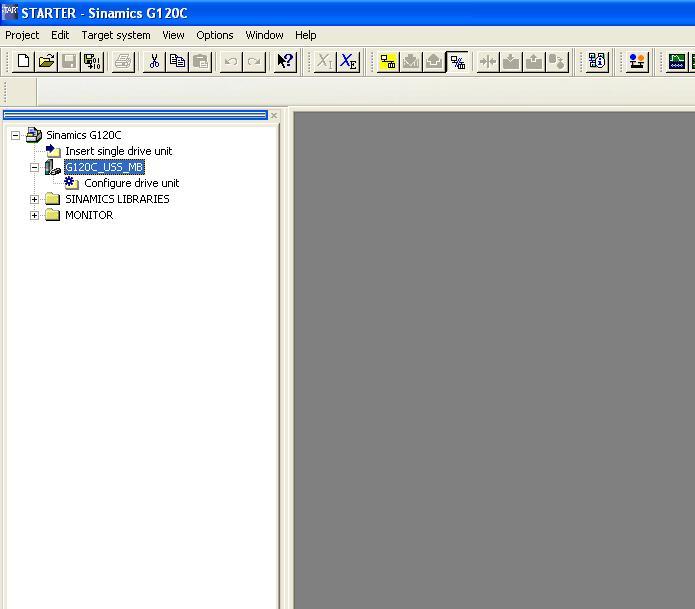The image size is (695, 609).
Task: Select the G120C_USS_MB drive unit
Action: [x=104, y=167]
